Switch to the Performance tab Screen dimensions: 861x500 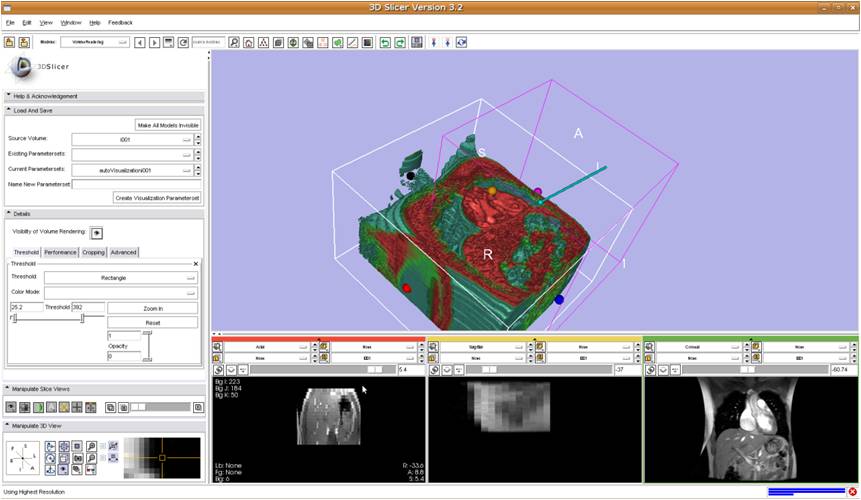(60, 252)
